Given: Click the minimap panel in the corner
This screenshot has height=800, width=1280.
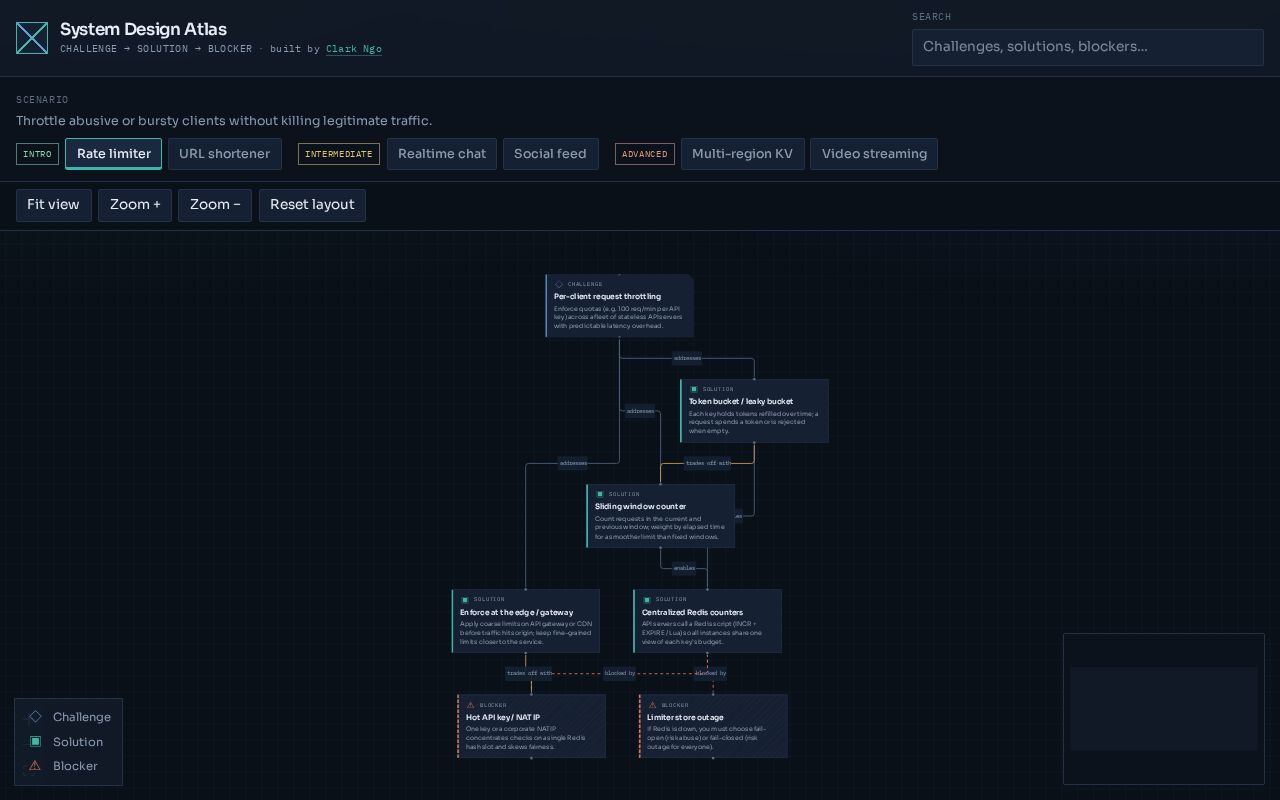Looking at the screenshot, I should (x=1164, y=709).
